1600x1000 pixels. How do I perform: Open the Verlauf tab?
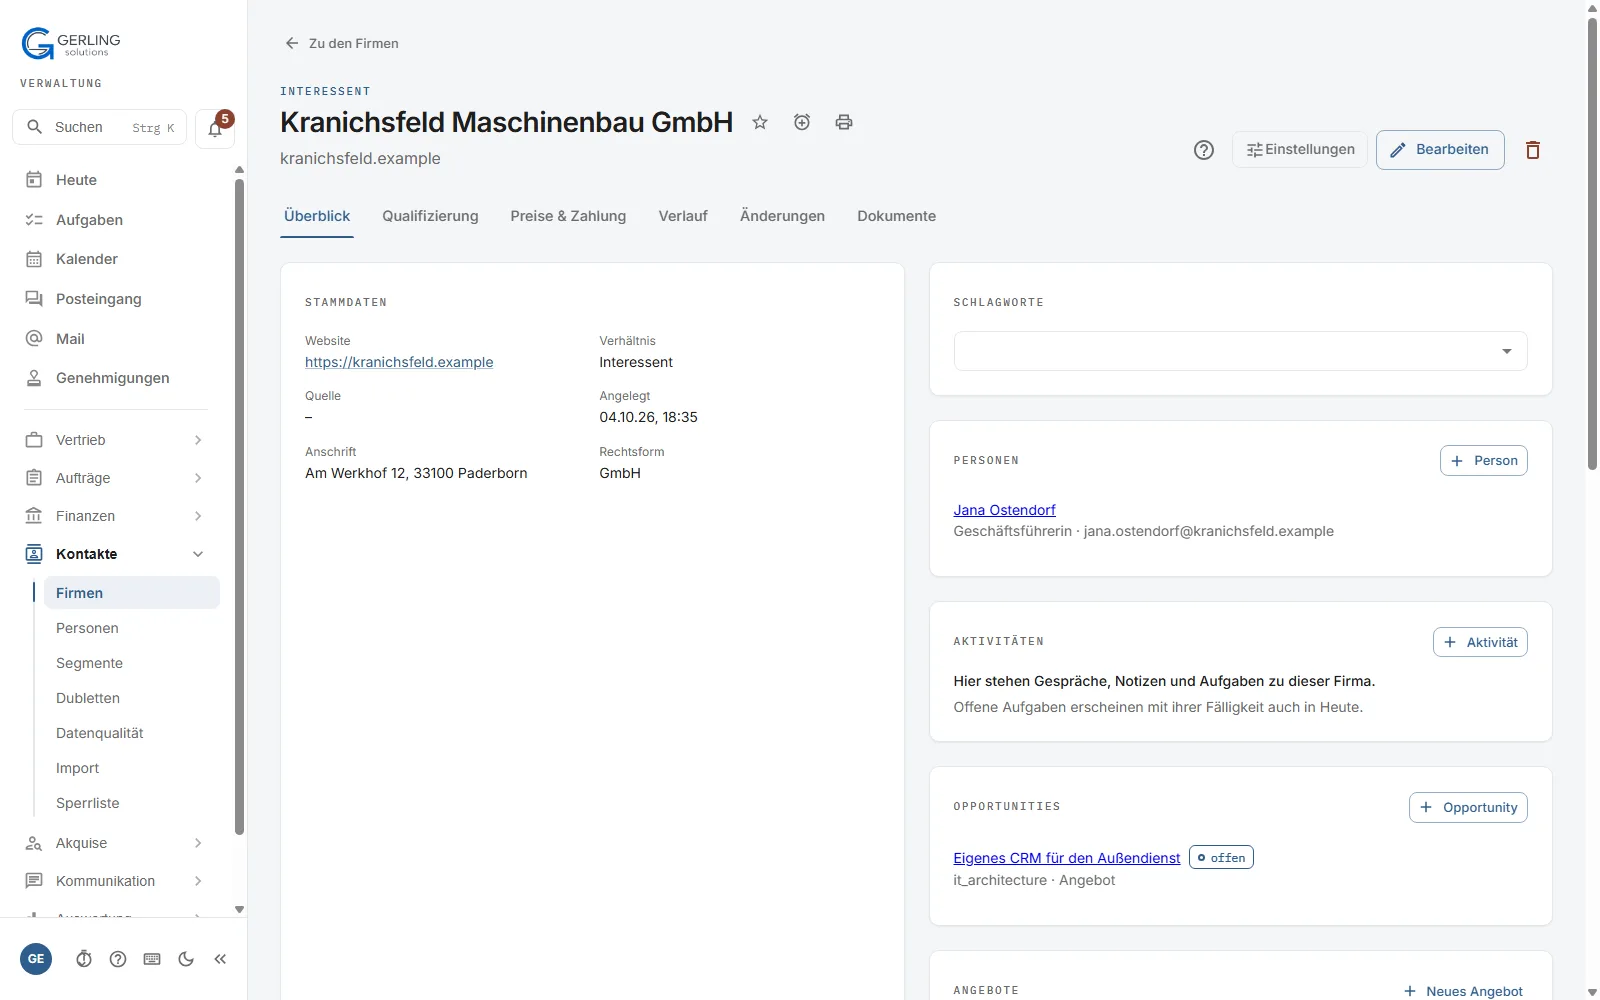point(683,216)
